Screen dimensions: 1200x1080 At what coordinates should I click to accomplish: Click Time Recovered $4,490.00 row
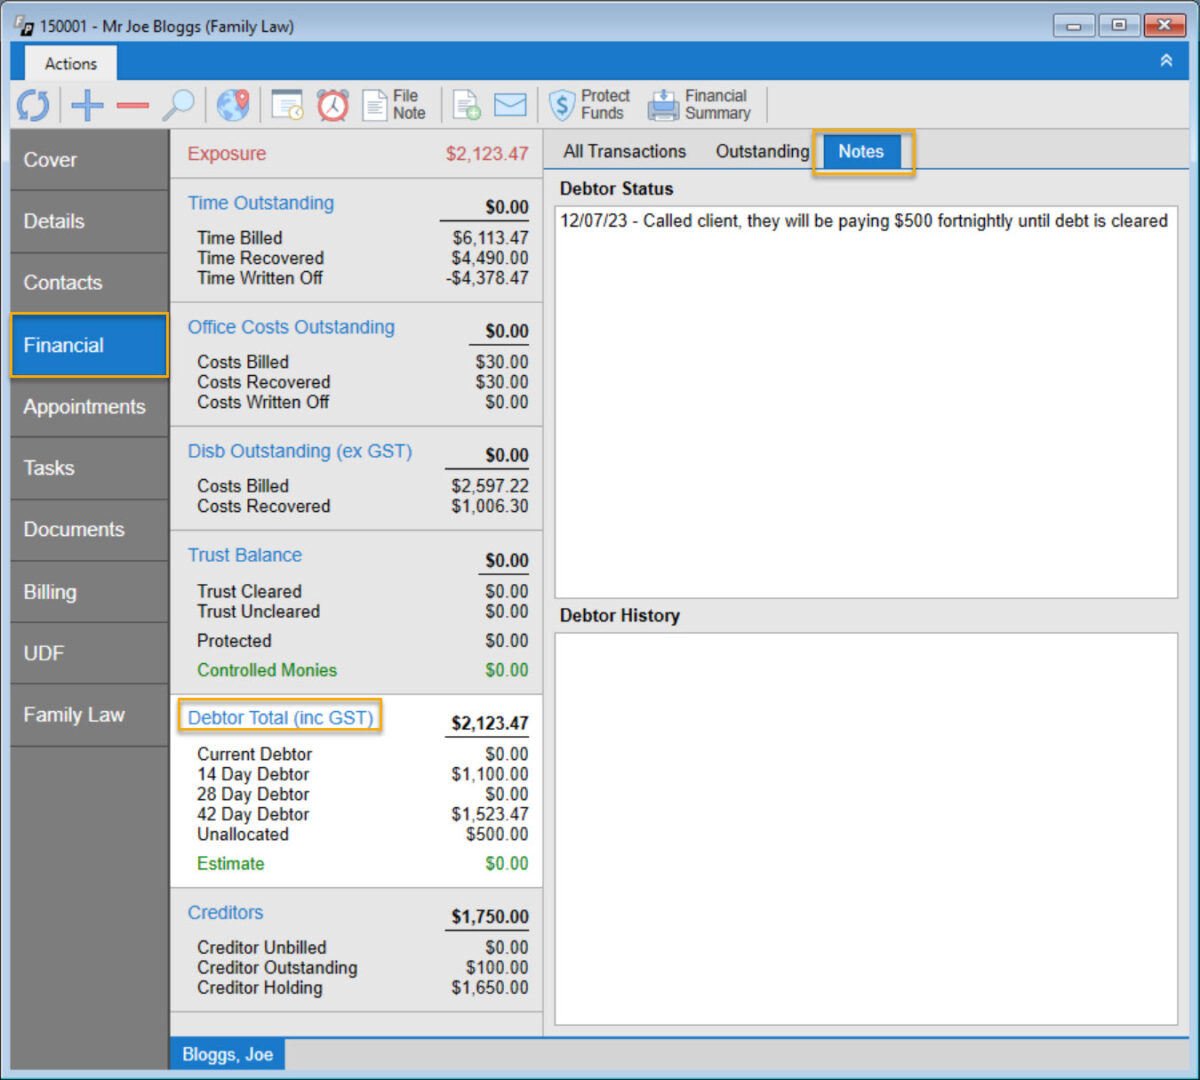click(362, 258)
